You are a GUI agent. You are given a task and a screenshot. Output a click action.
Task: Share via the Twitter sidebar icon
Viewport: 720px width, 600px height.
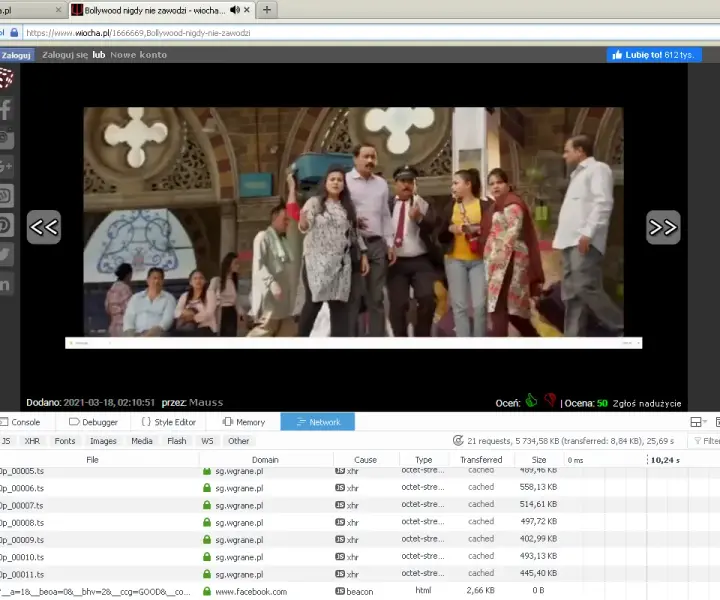pos(6,255)
